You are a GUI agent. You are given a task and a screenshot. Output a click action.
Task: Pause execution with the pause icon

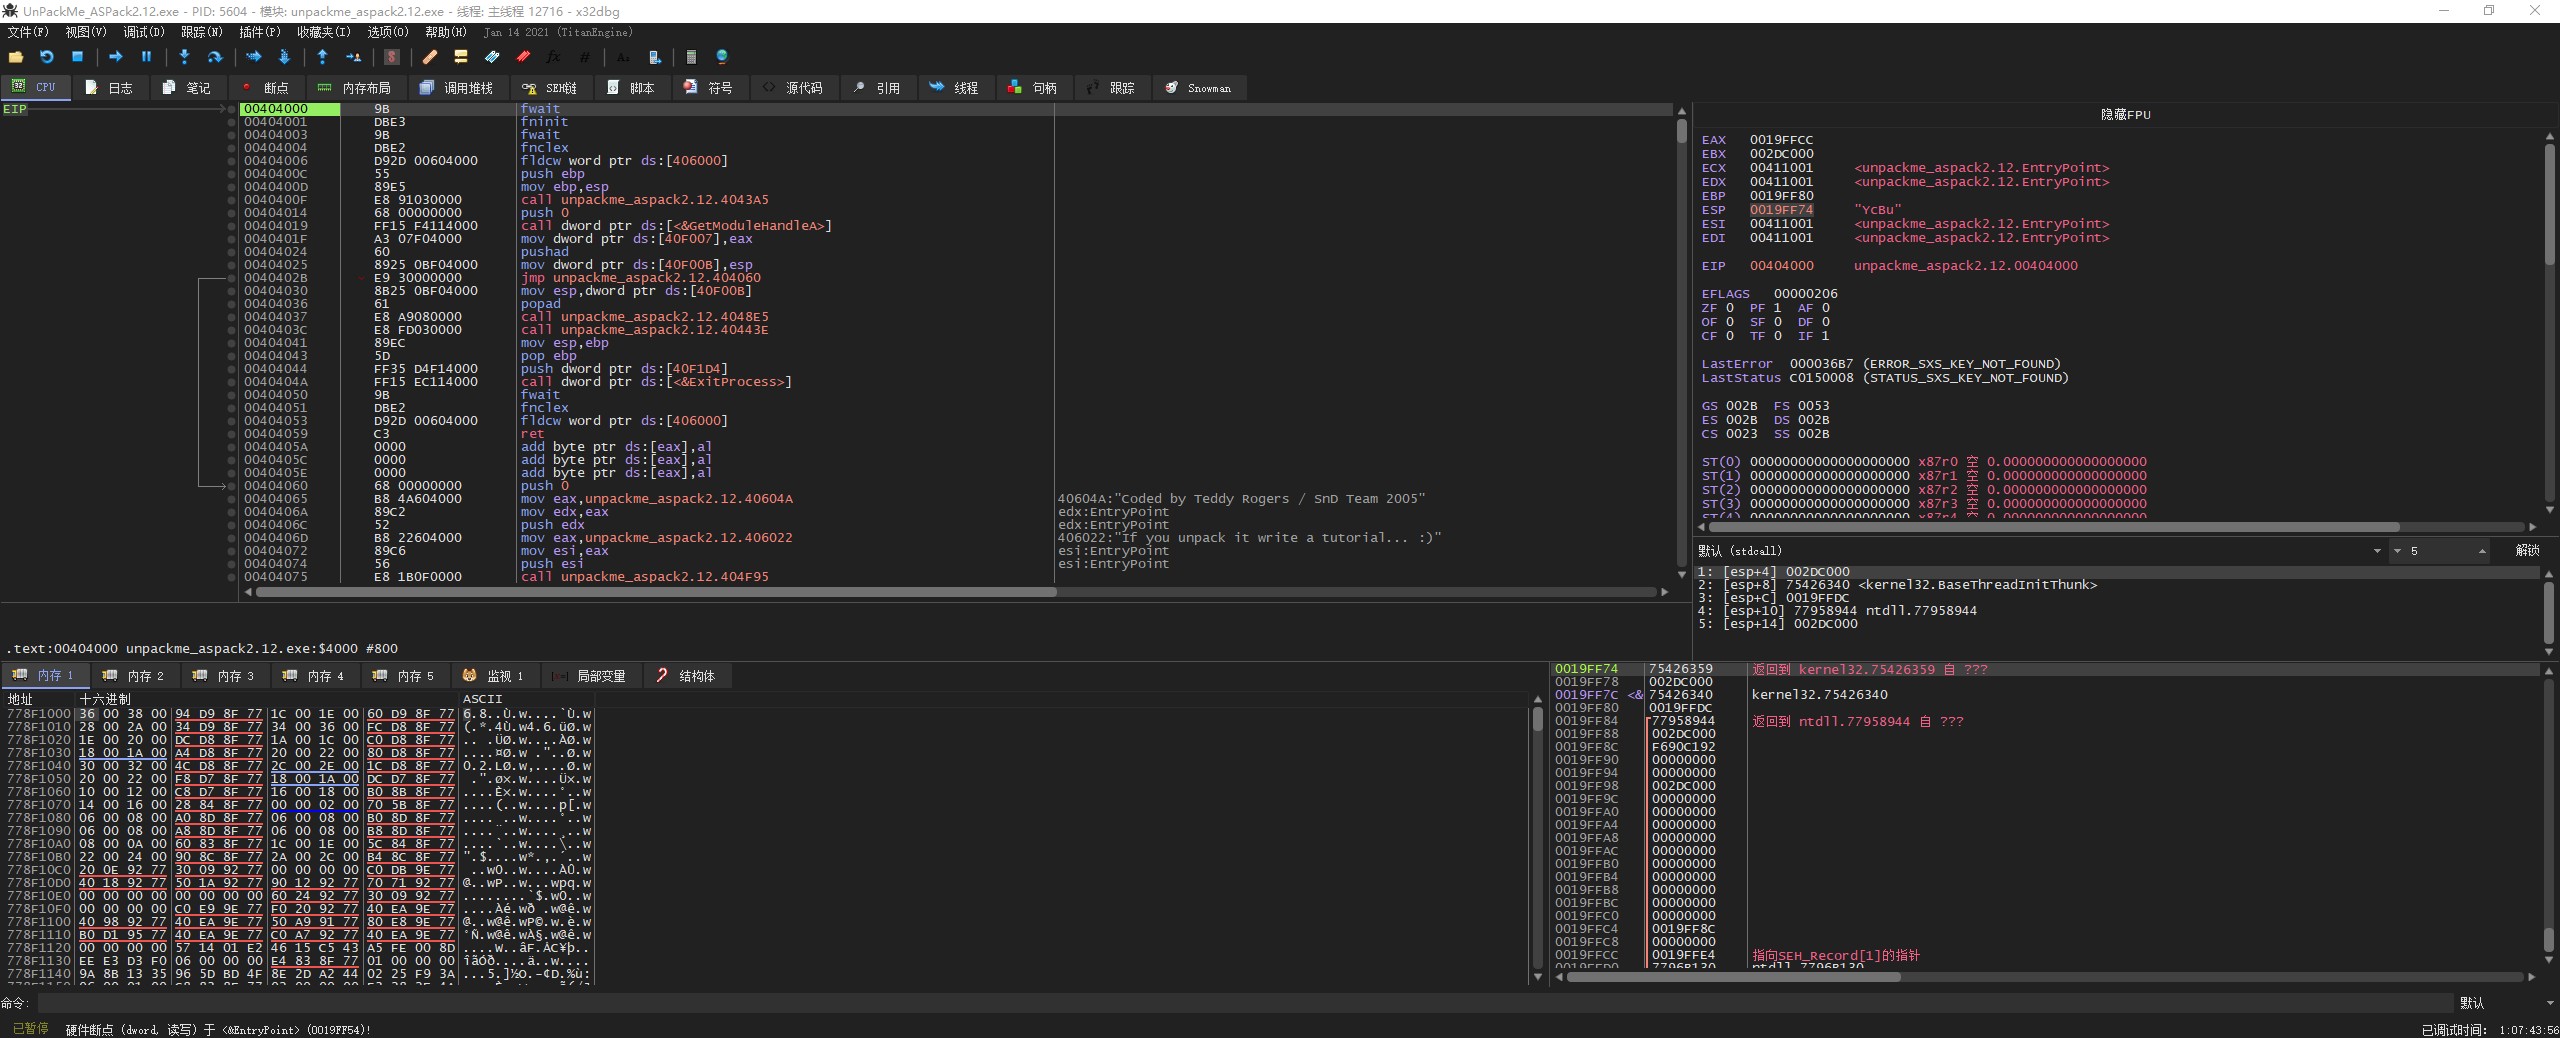click(x=146, y=57)
